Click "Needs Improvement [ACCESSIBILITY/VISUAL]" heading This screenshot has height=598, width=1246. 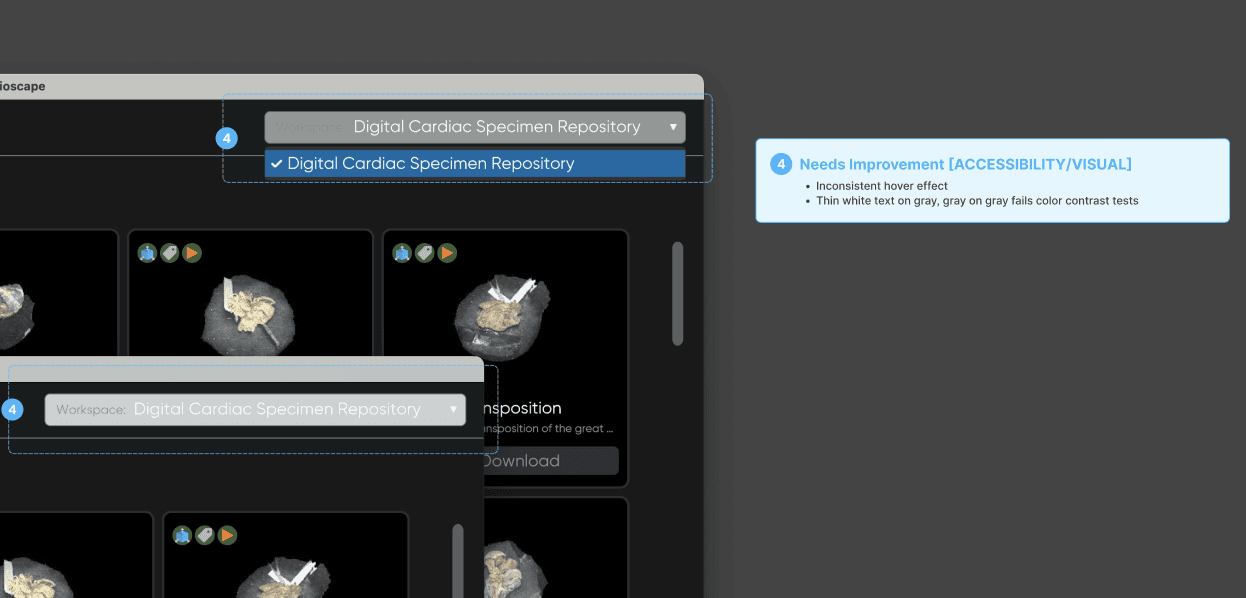pyautogui.click(x=965, y=164)
